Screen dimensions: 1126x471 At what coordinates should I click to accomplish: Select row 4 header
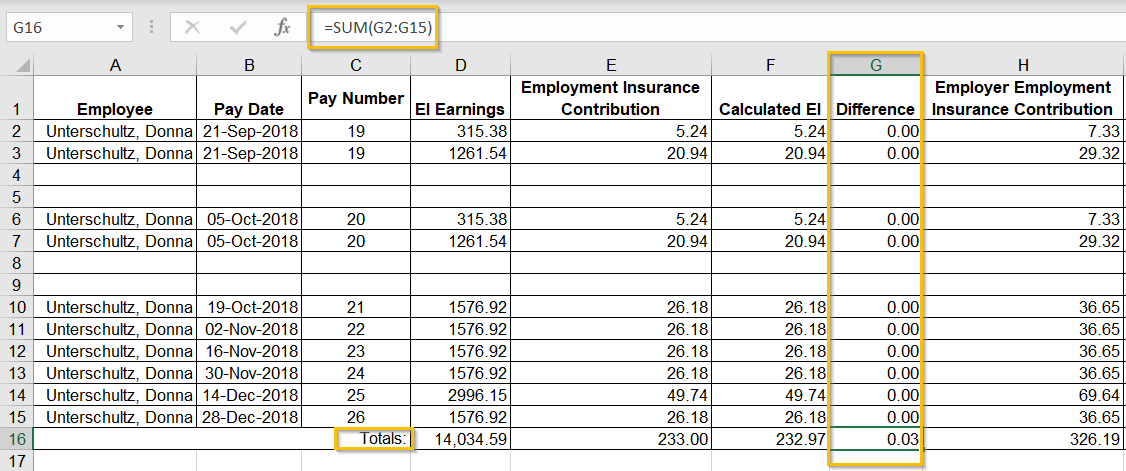click(x=17, y=174)
